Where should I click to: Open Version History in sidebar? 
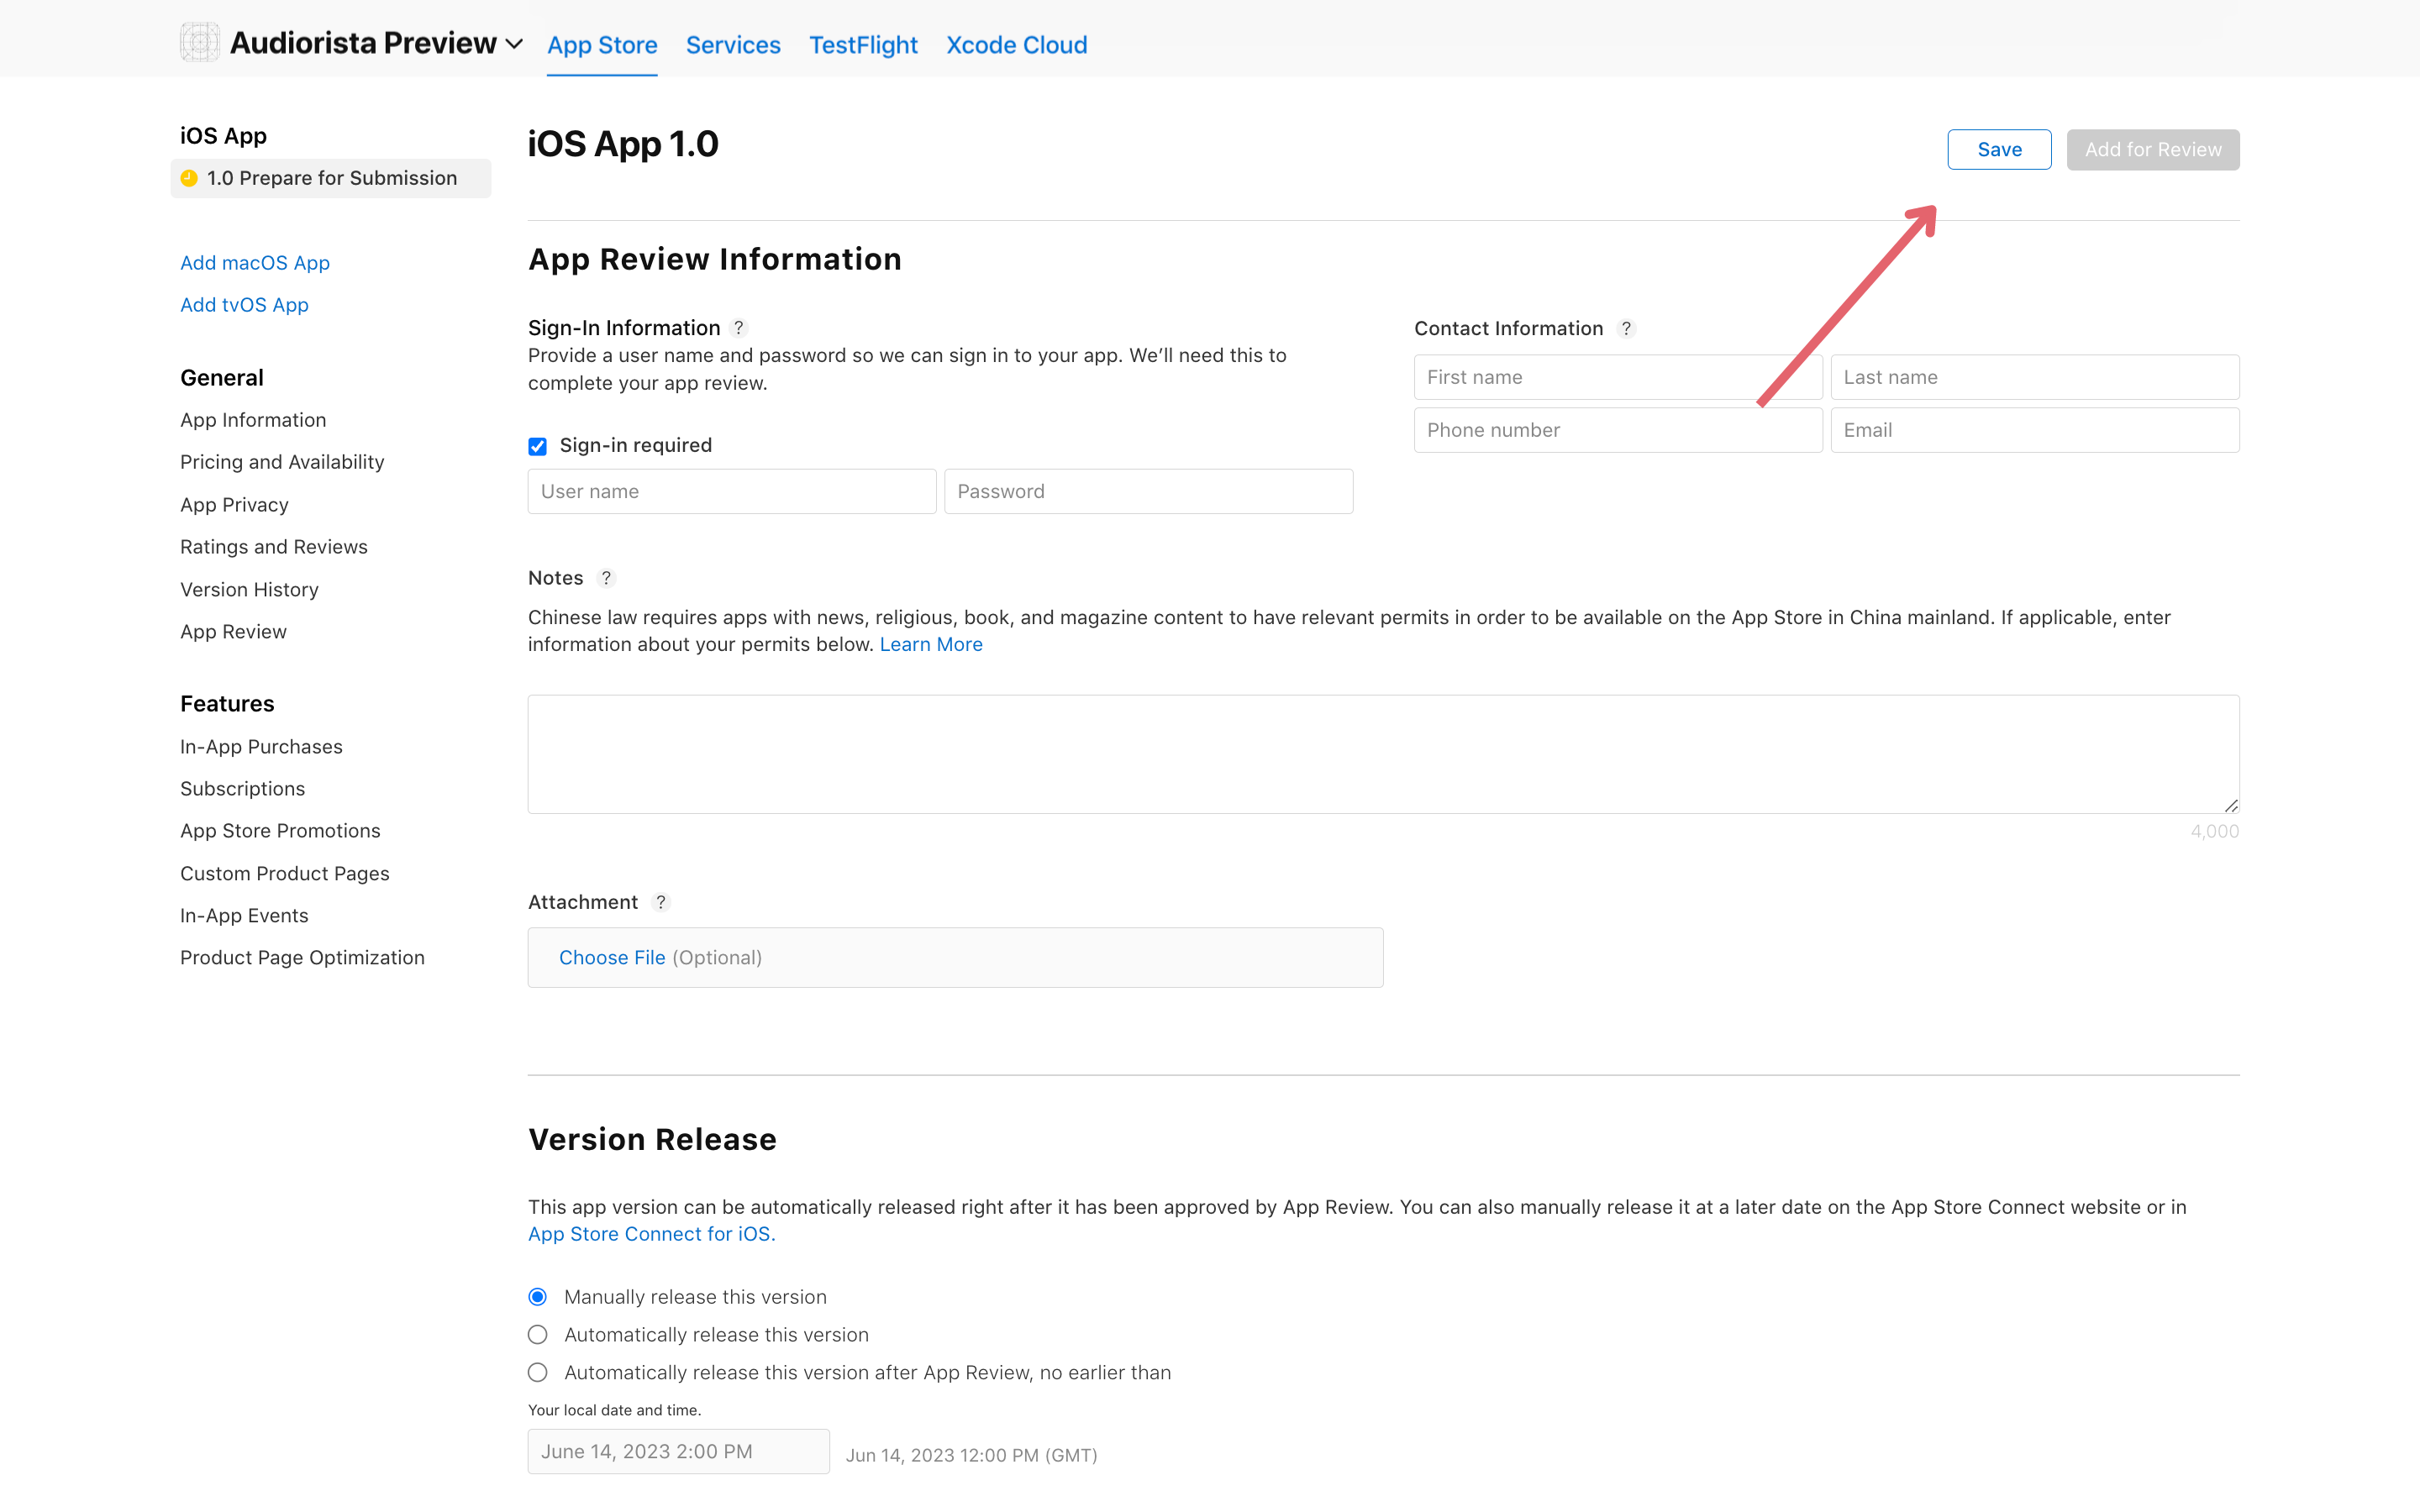tap(249, 590)
